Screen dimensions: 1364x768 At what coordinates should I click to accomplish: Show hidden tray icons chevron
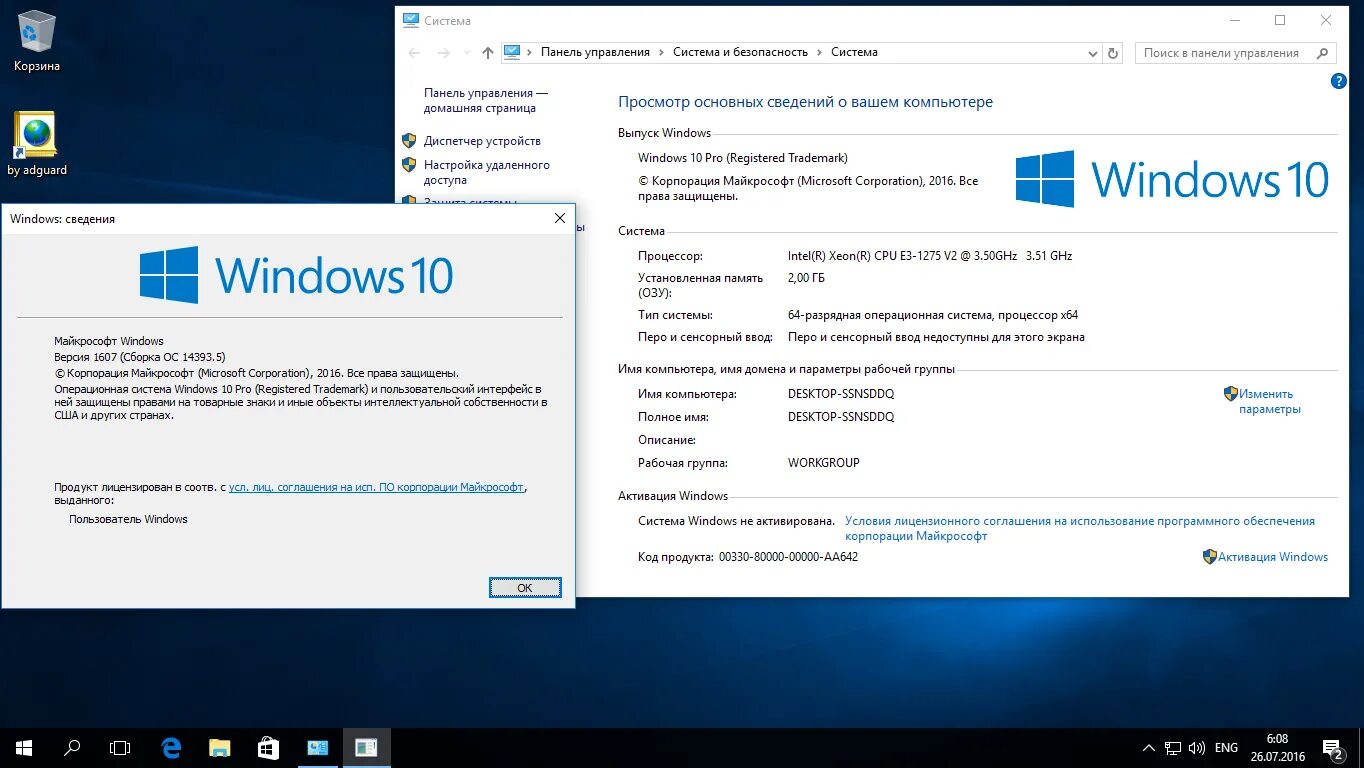pyautogui.click(x=1148, y=748)
